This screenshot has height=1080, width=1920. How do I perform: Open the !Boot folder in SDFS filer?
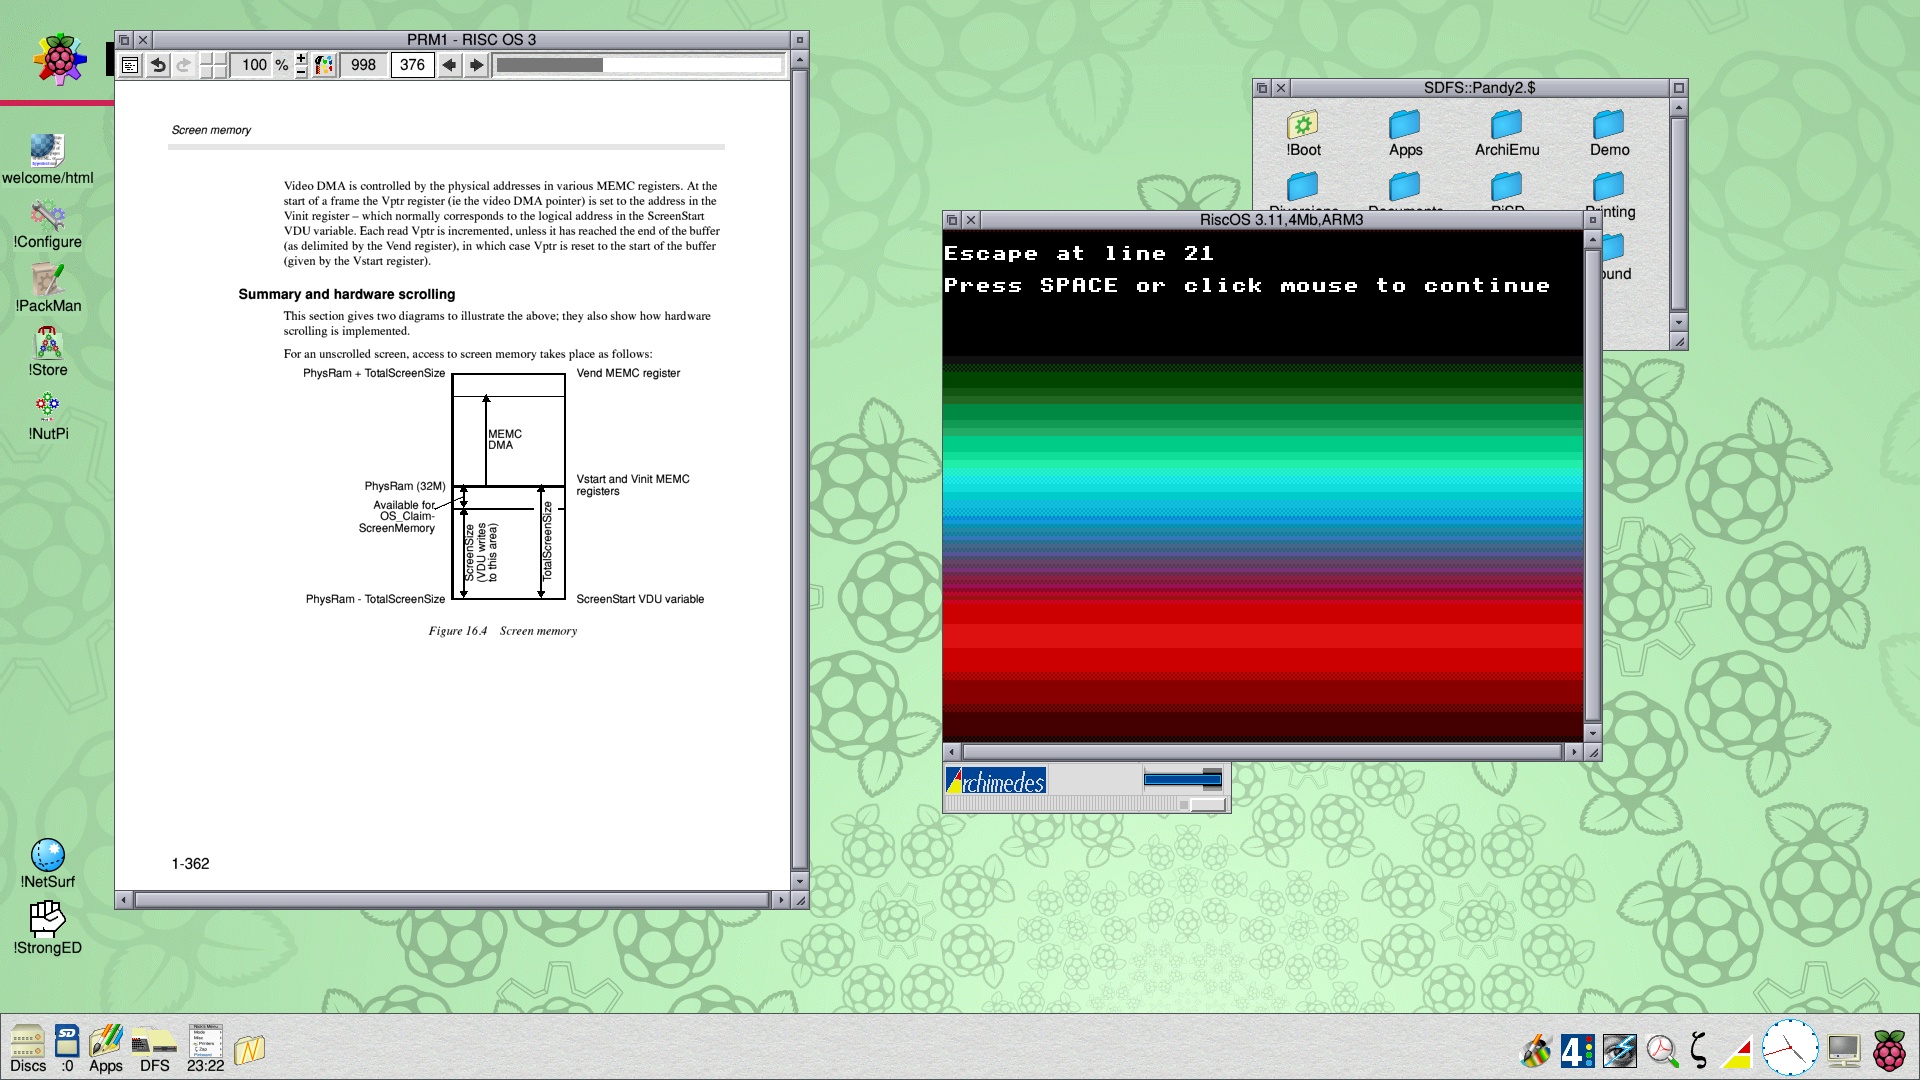[1303, 135]
